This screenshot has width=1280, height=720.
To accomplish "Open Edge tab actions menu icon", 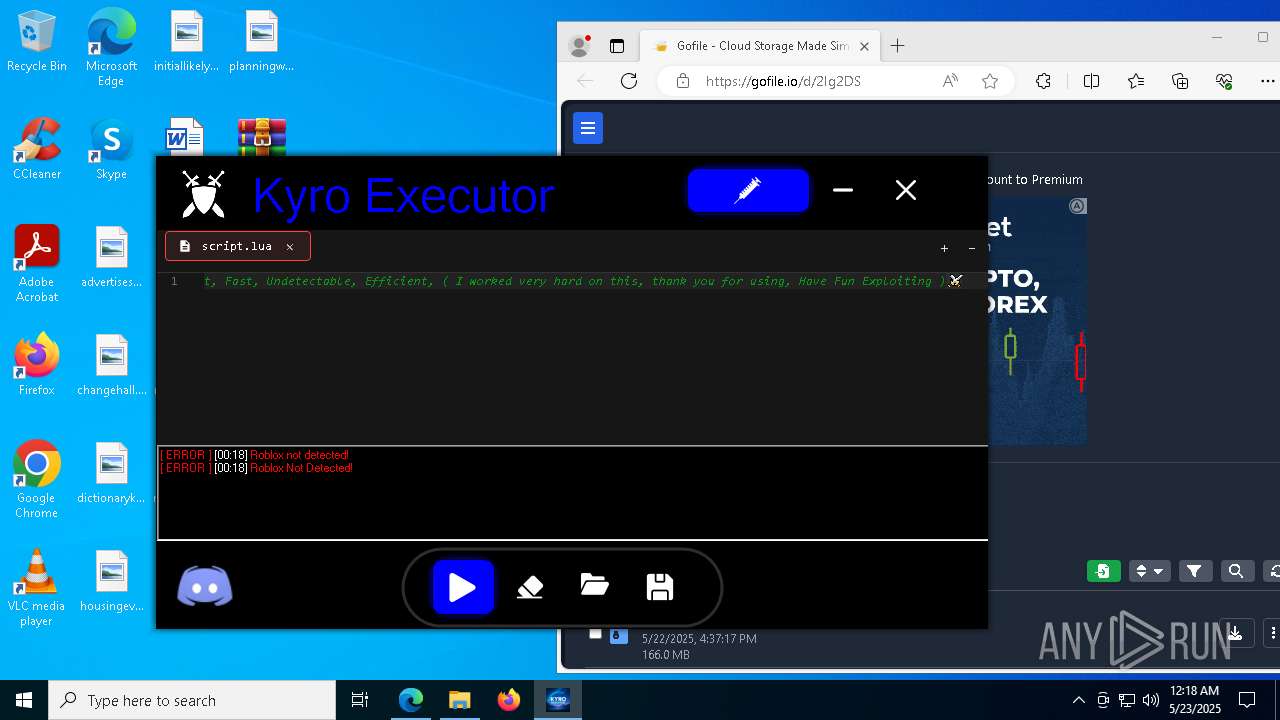I will coord(617,46).
